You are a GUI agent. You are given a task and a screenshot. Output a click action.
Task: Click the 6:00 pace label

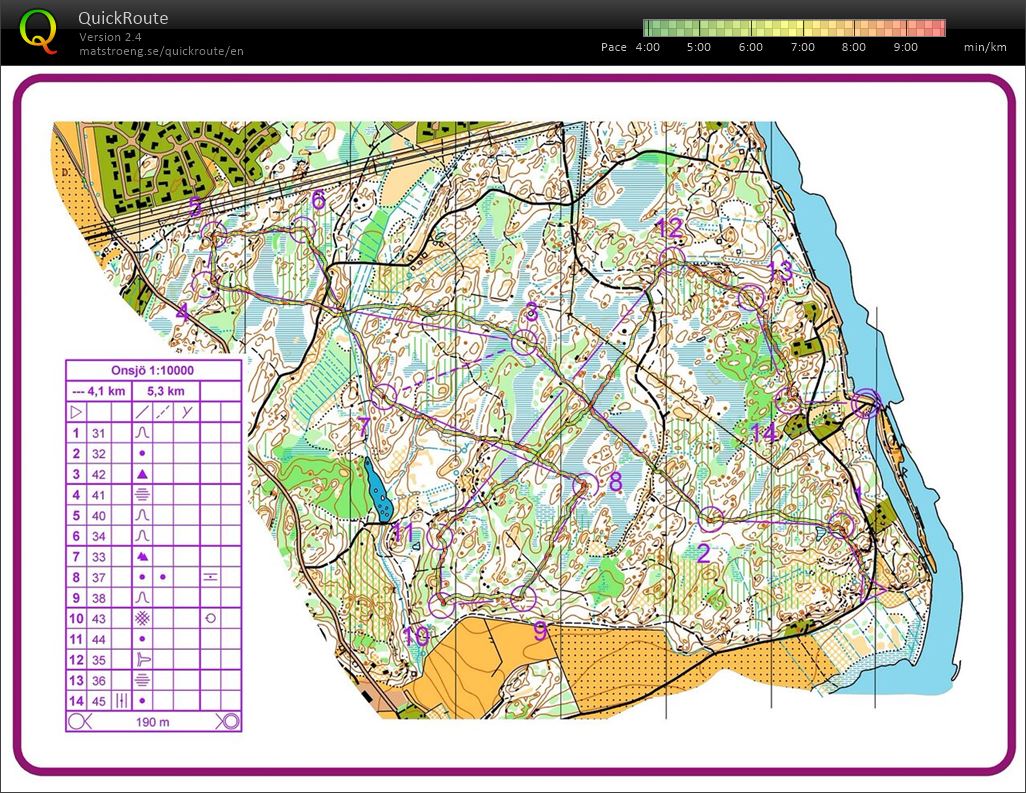coord(750,47)
